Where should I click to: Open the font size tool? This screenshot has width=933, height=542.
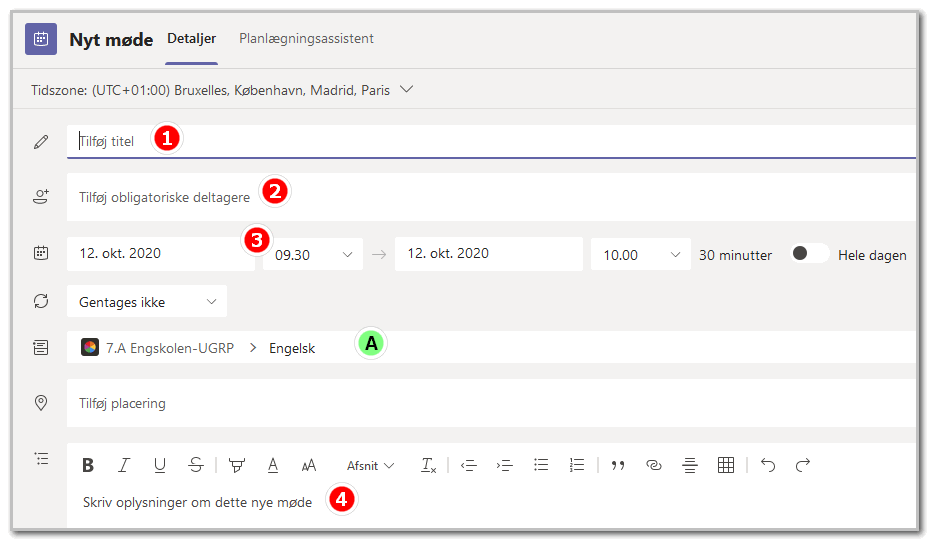point(309,465)
